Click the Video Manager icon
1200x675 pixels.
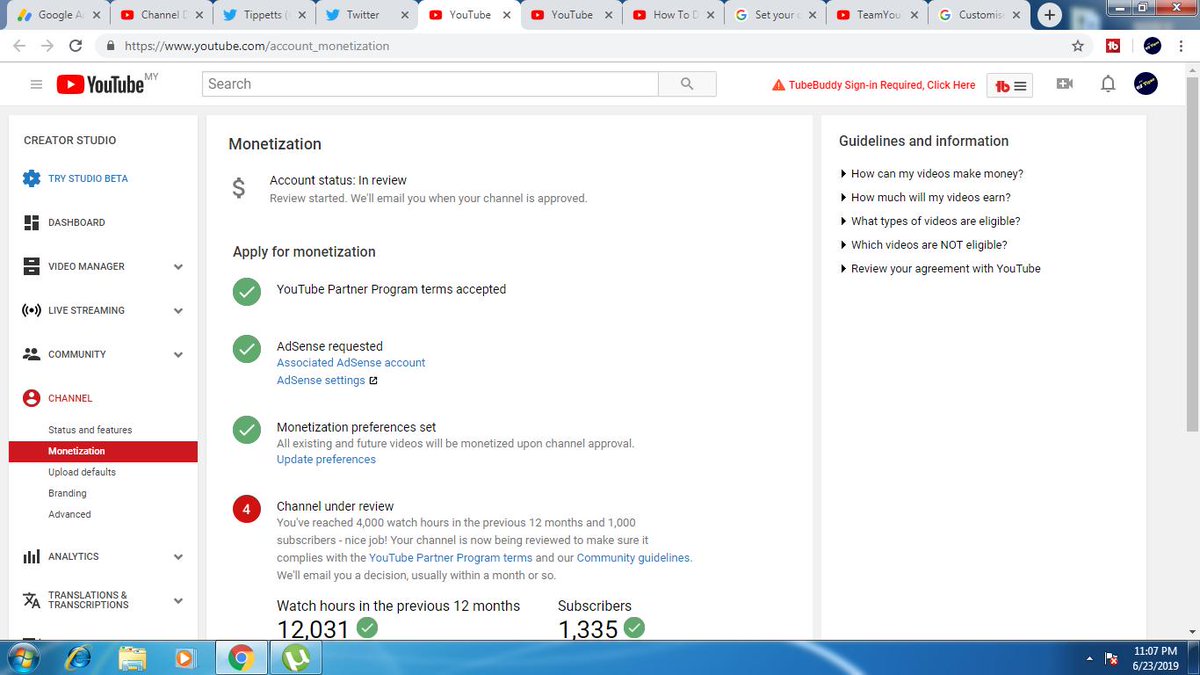(x=31, y=266)
